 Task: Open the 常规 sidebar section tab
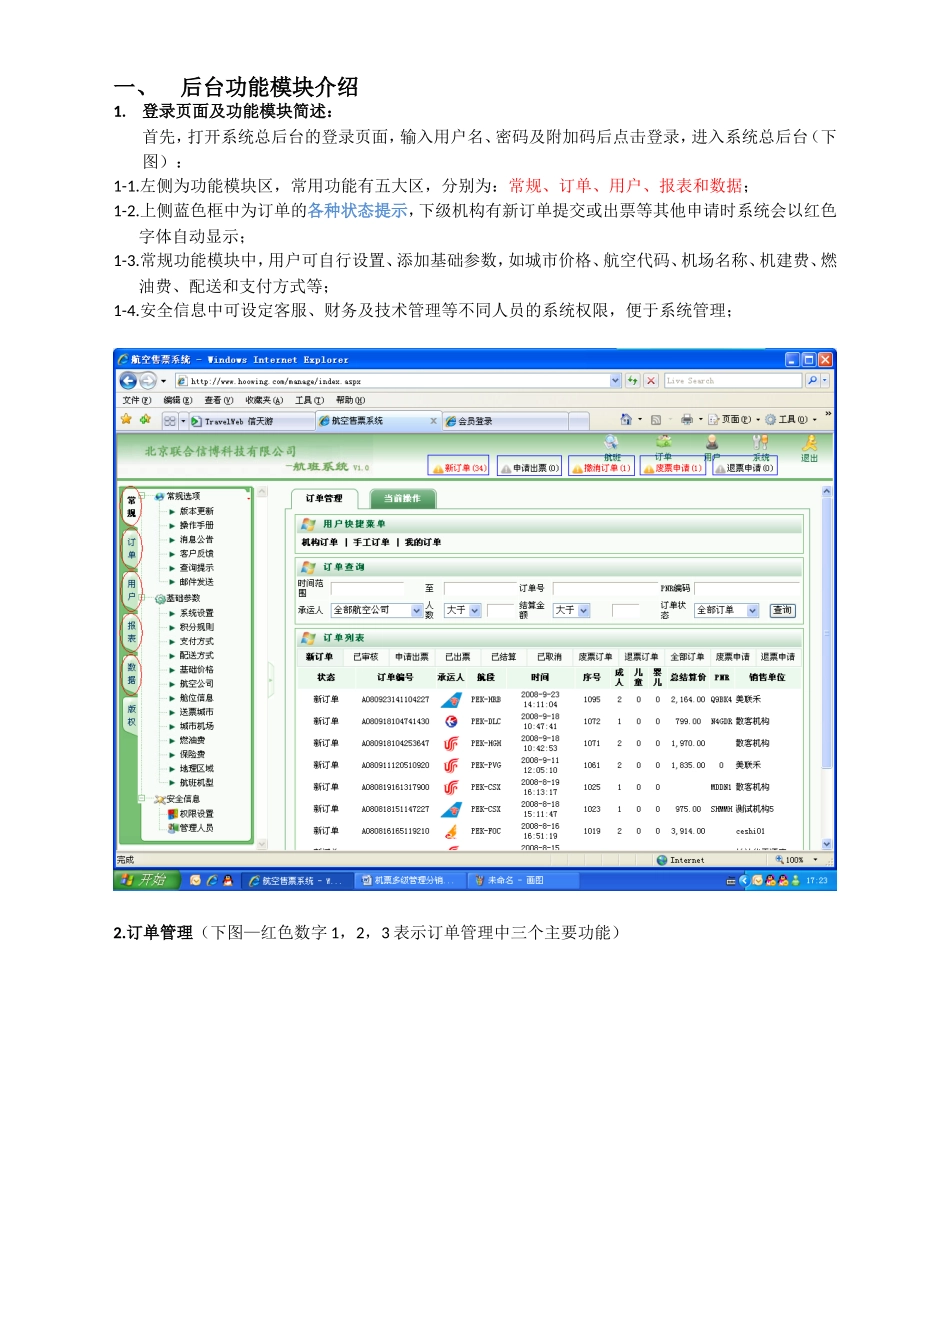(131, 507)
